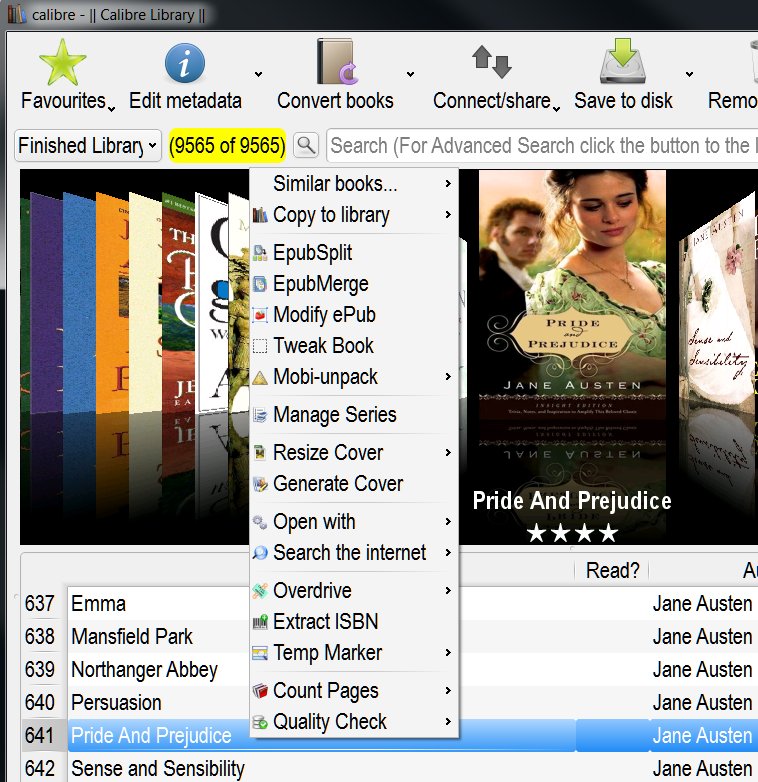This screenshot has height=782, width=758.
Task: Select EpubMerge in the context menu
Action: pos(354,284)
